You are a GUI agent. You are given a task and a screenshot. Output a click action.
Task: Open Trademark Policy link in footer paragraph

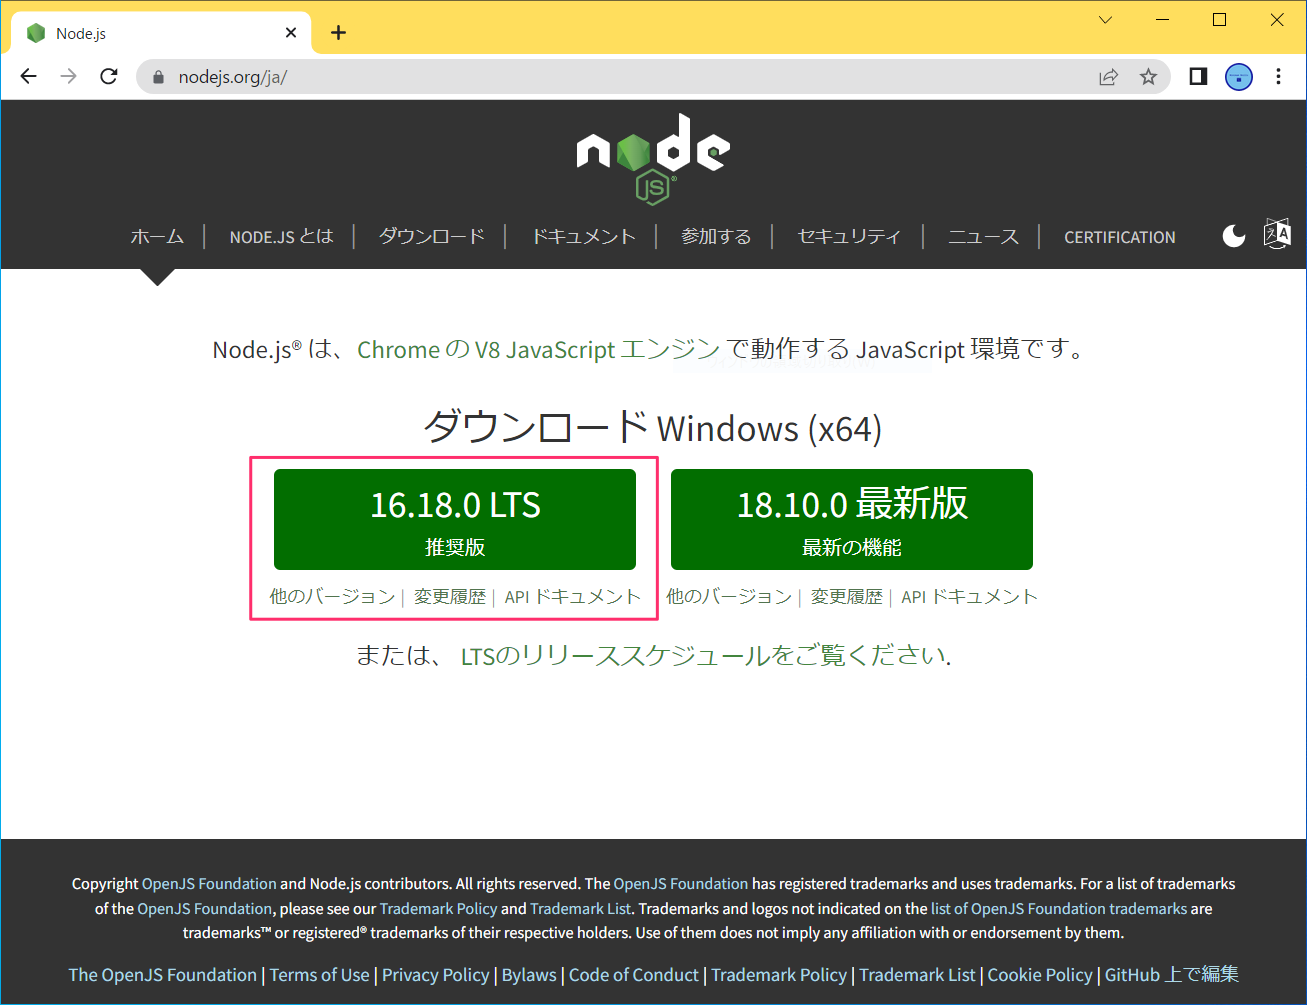click(x=438, y=909)
